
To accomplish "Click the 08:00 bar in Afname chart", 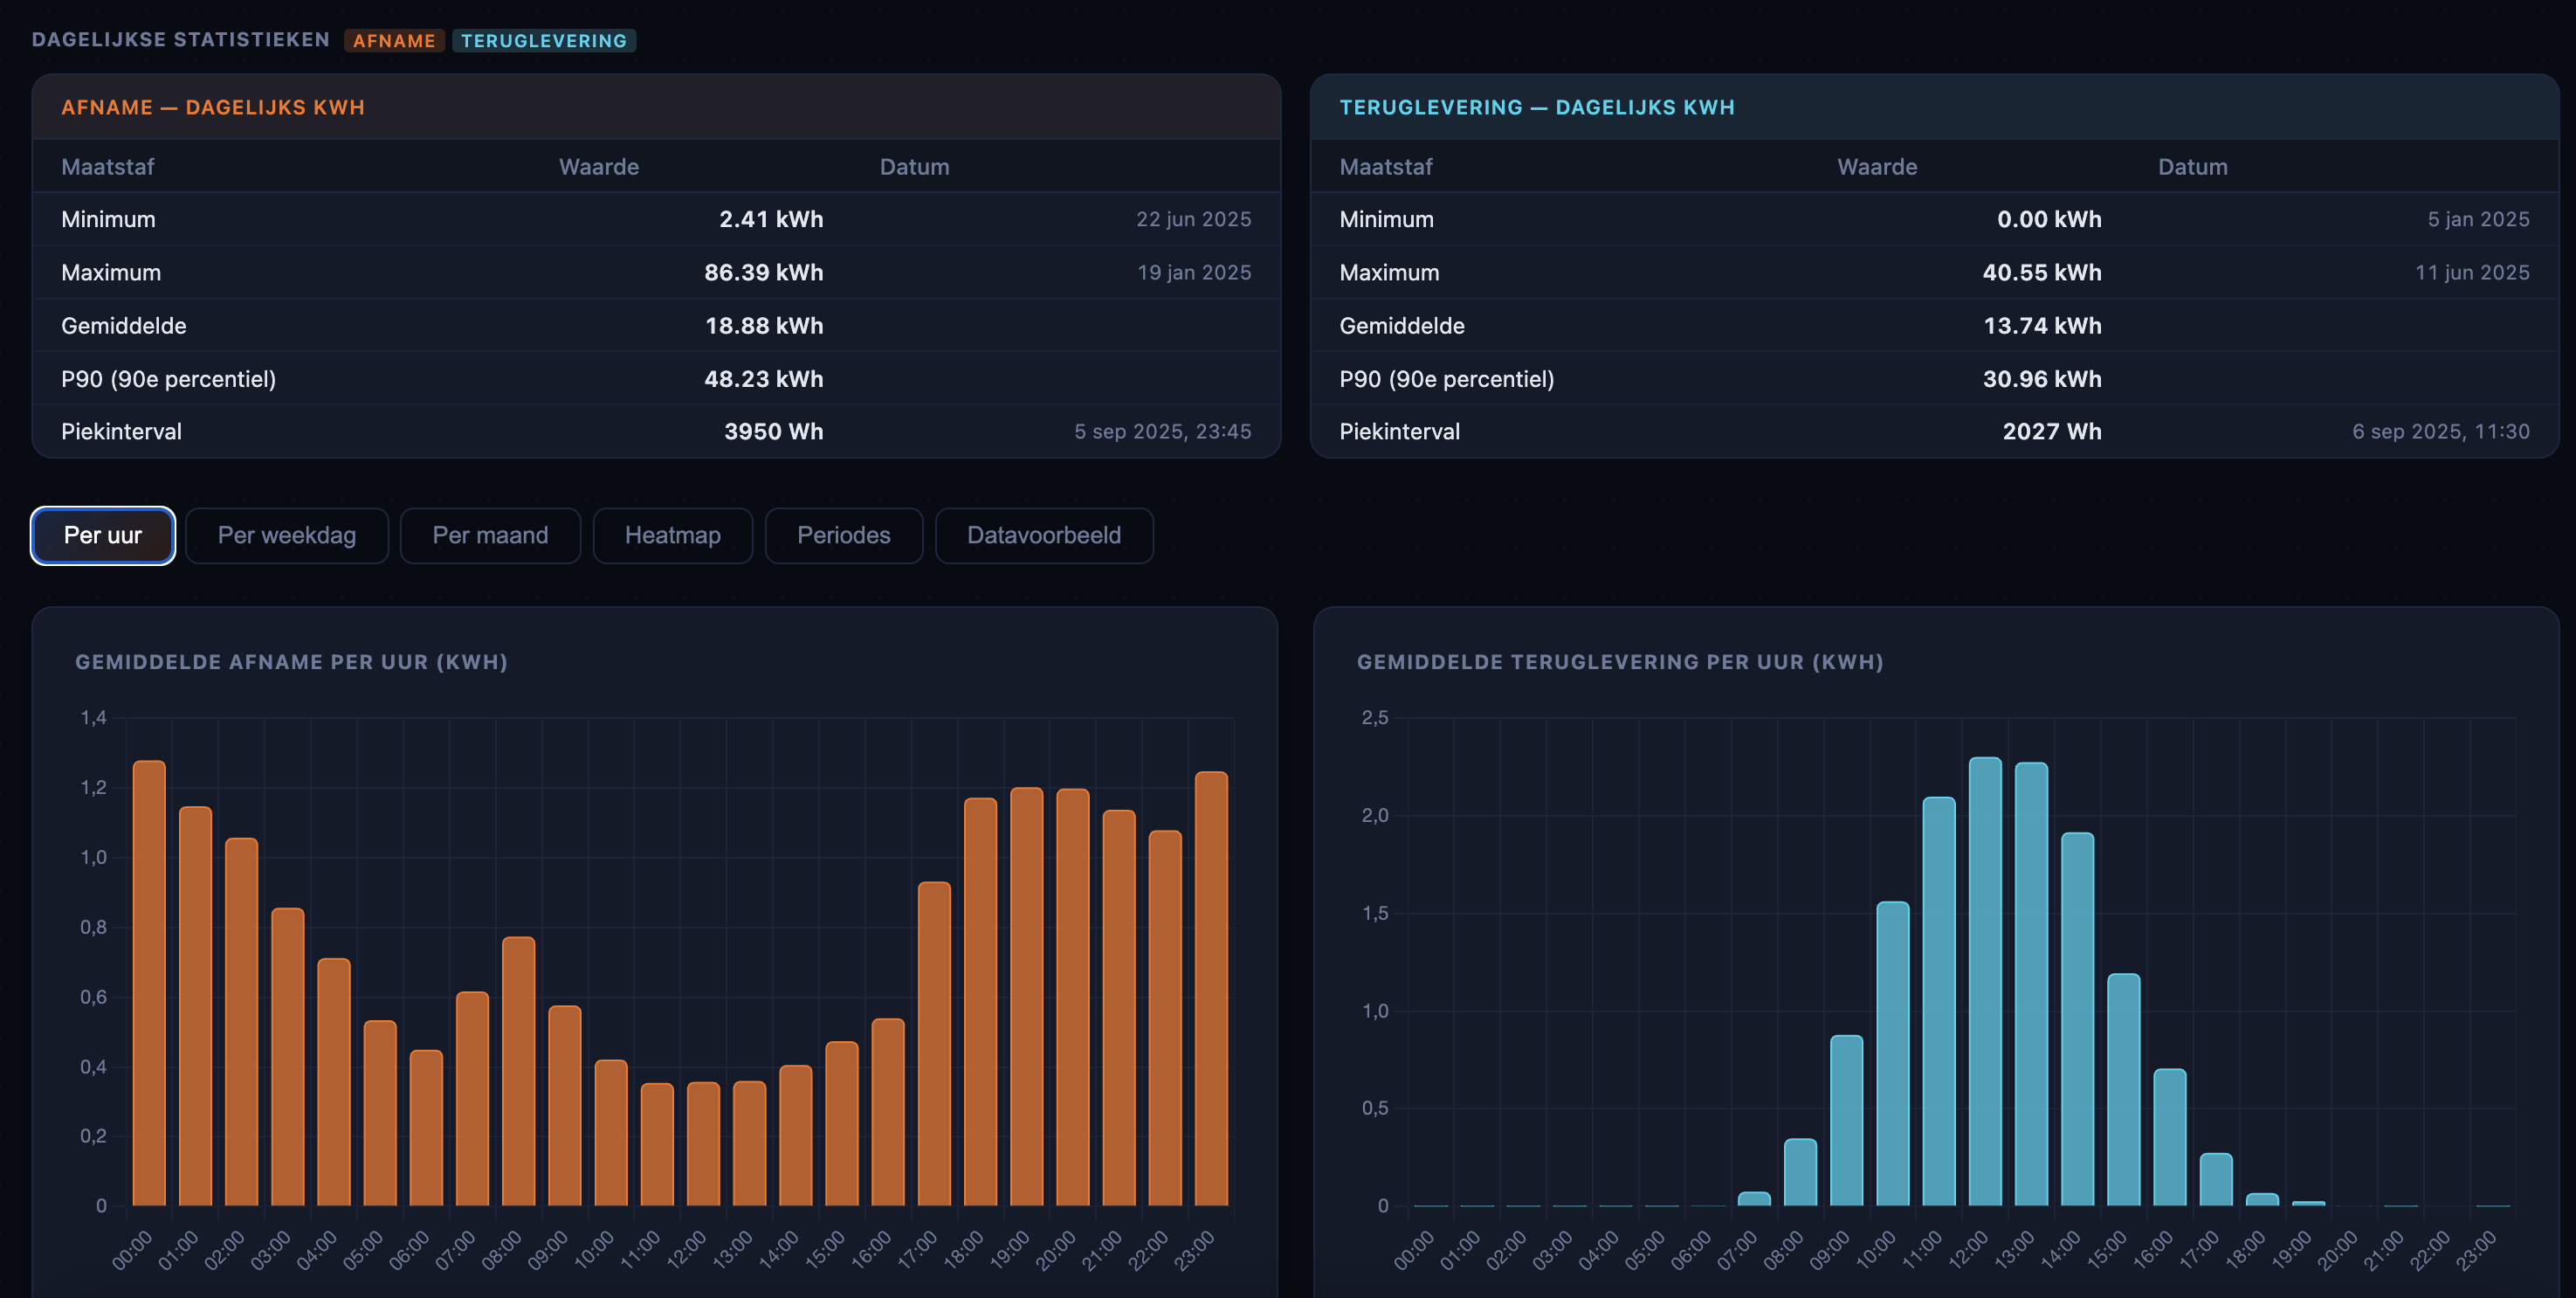I will pos(519,1071).
